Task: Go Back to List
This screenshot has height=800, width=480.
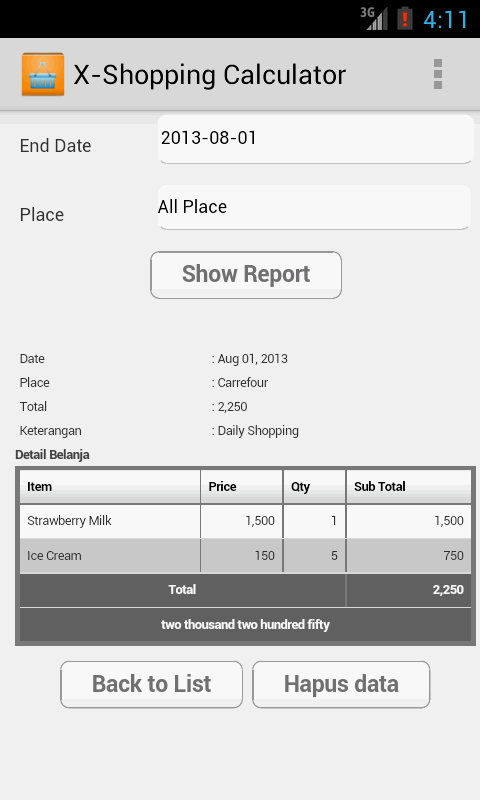Action: point(151,684)
